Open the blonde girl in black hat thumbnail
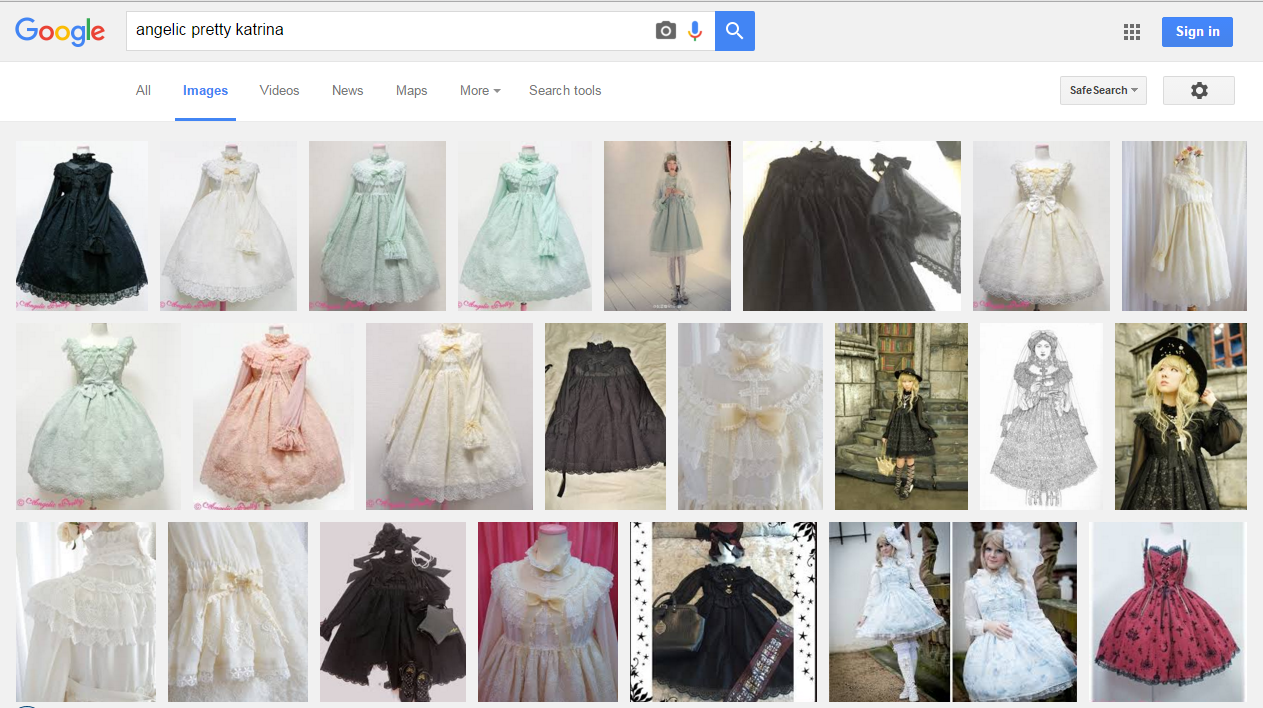 1181,416
